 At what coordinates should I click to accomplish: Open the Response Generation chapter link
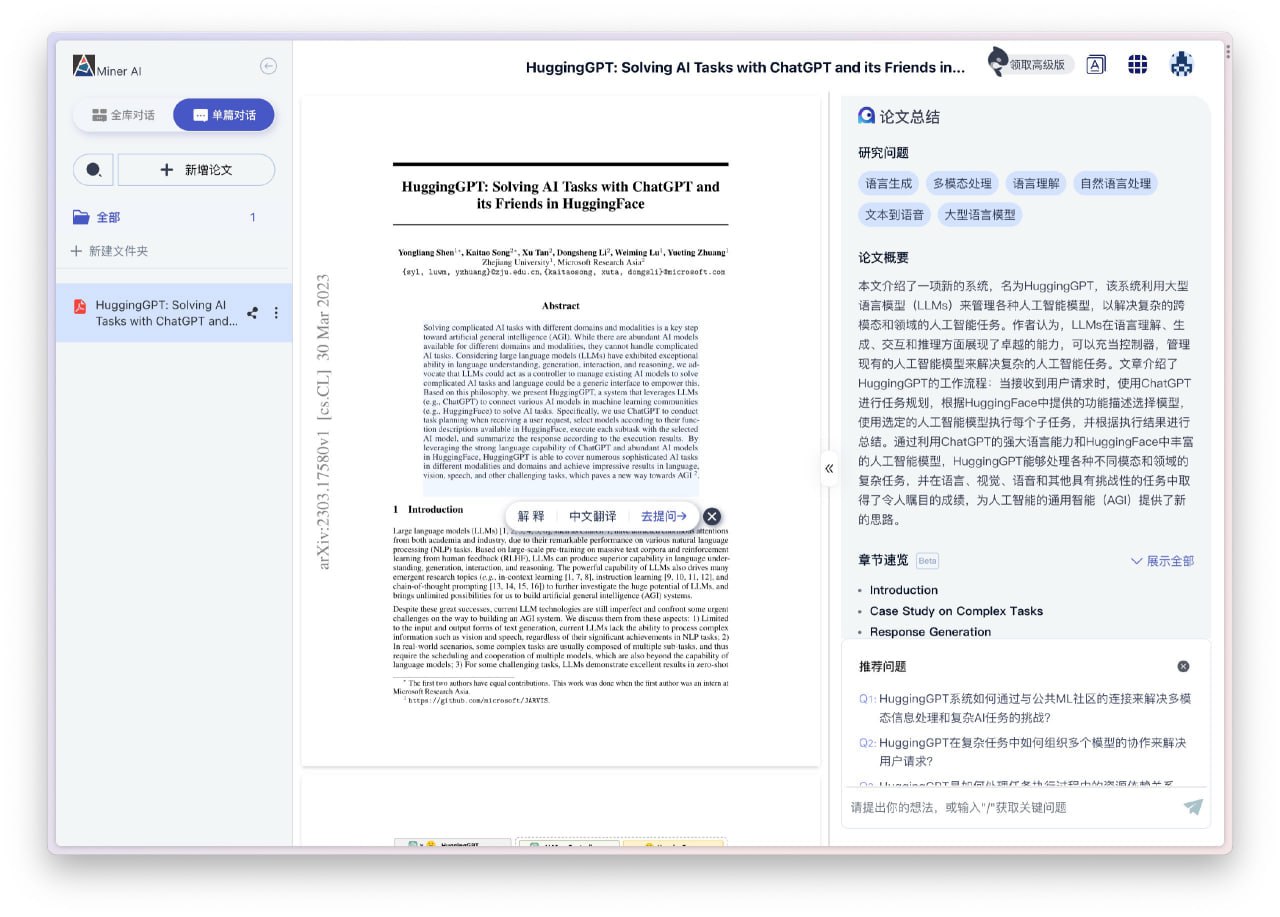[930, 632]
